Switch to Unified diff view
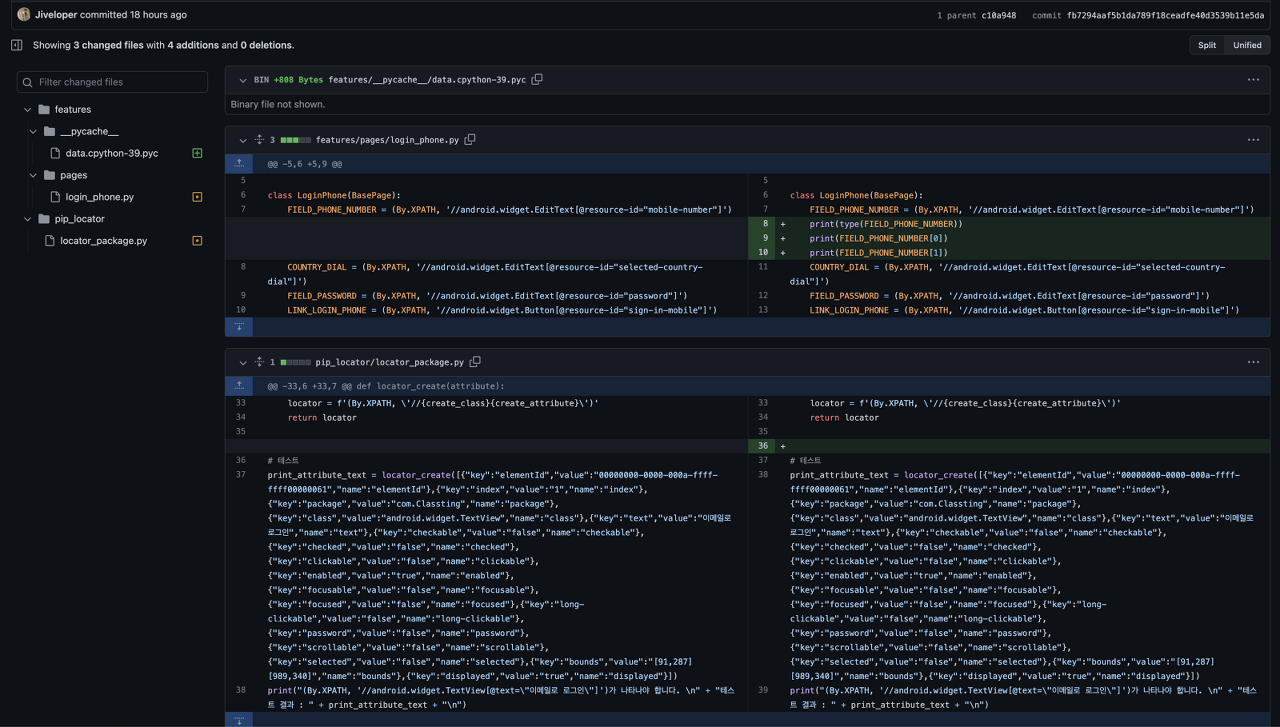The height and width of the screenshot is (727, 1280). (x=1247, y=45)
